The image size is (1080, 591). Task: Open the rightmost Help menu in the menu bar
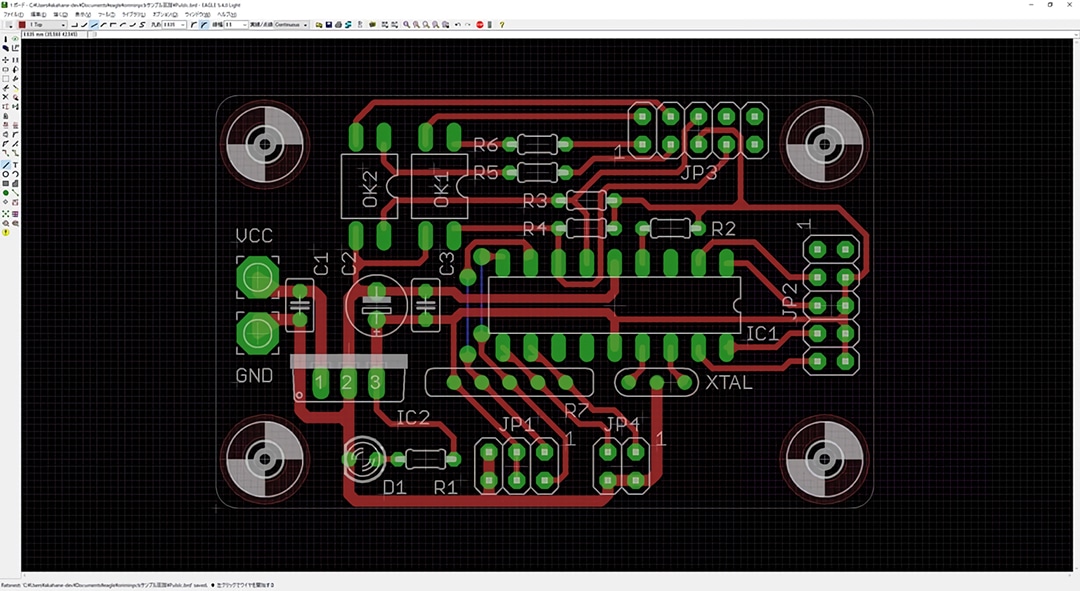pyautogui.click(x=226, y=14)
